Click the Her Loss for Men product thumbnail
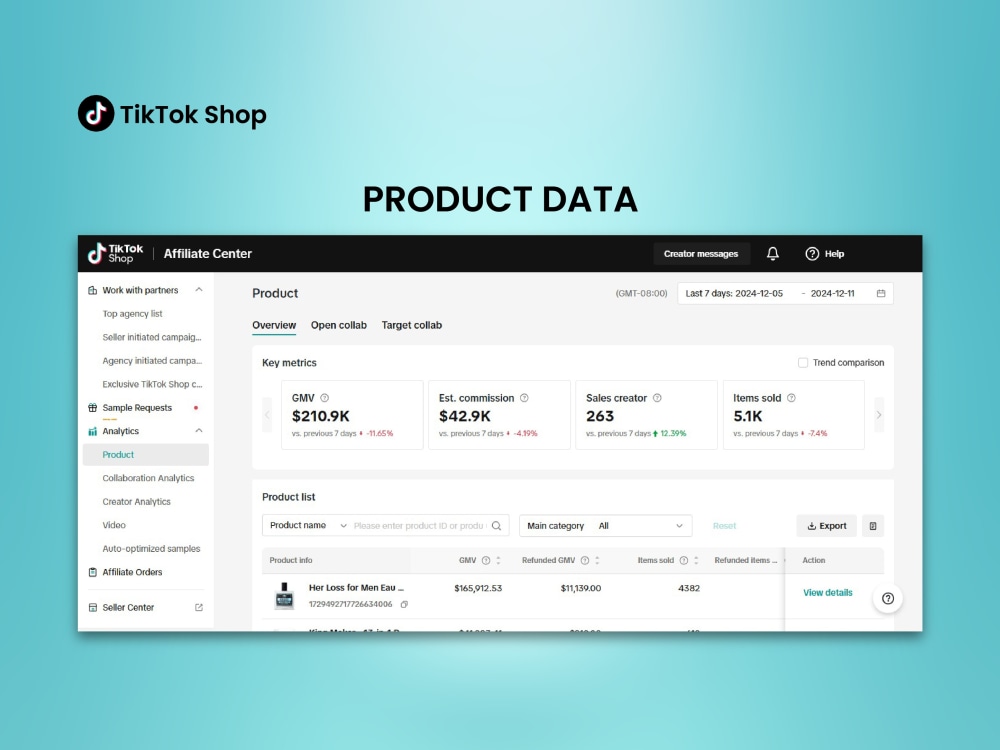 pyautogui.click(x=284, y=596)
